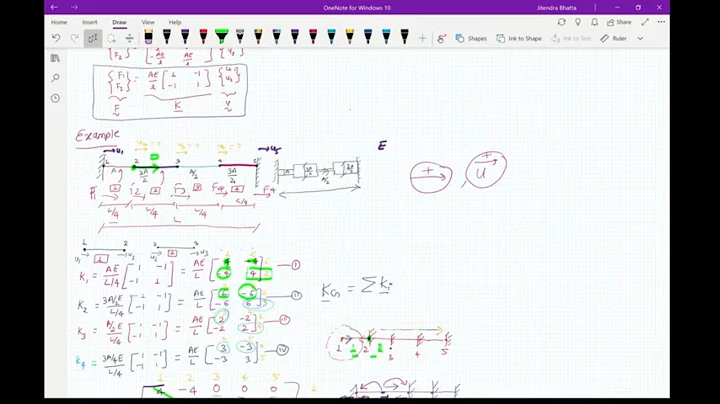Redo the last action

click(74, 39)
